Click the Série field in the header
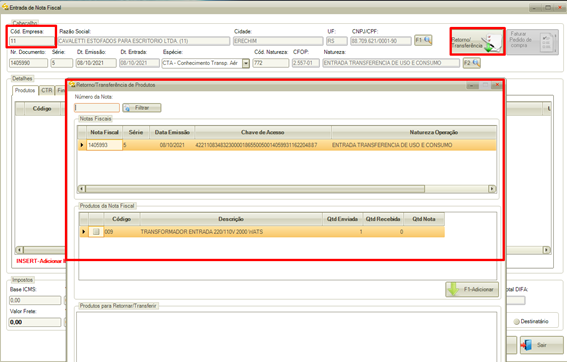 pyautogui.click(x=61, y=63)
